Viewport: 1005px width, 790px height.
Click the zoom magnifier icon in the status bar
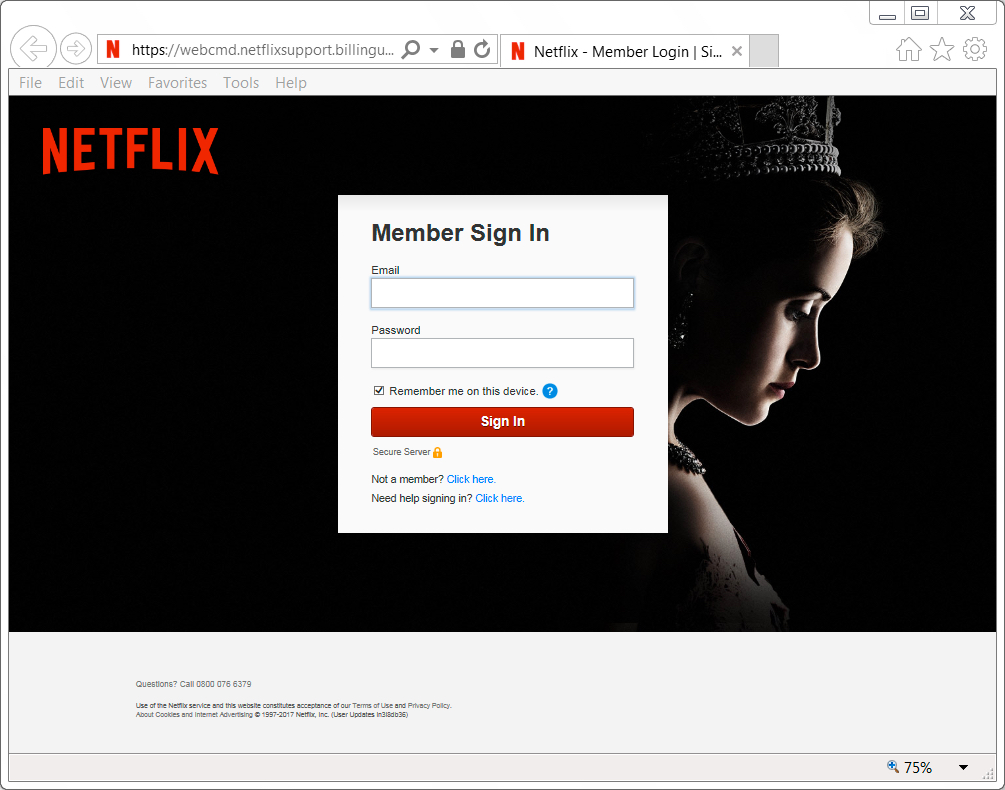[x=893, y=766]
